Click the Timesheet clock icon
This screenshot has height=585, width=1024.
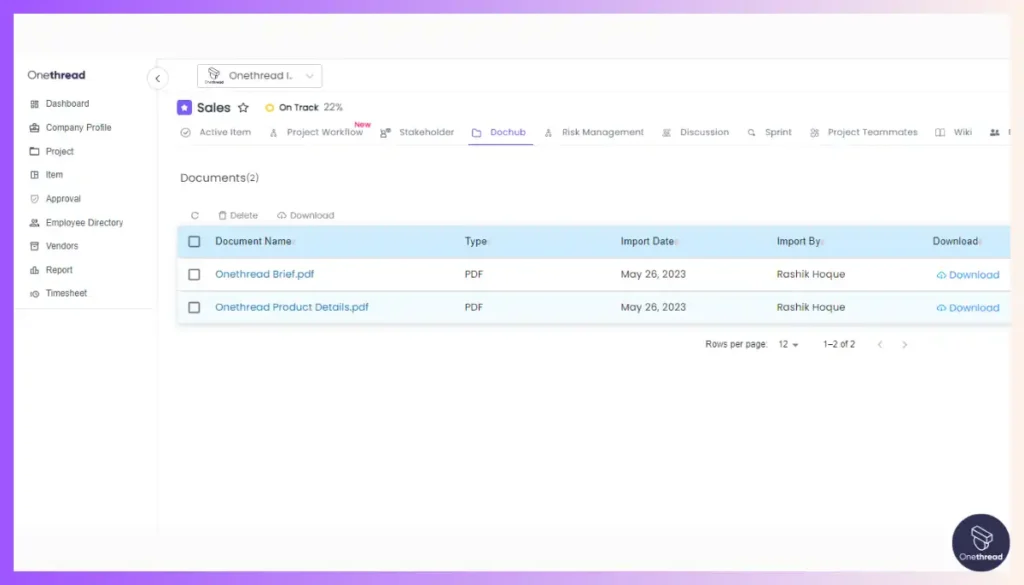pos(35,294)
